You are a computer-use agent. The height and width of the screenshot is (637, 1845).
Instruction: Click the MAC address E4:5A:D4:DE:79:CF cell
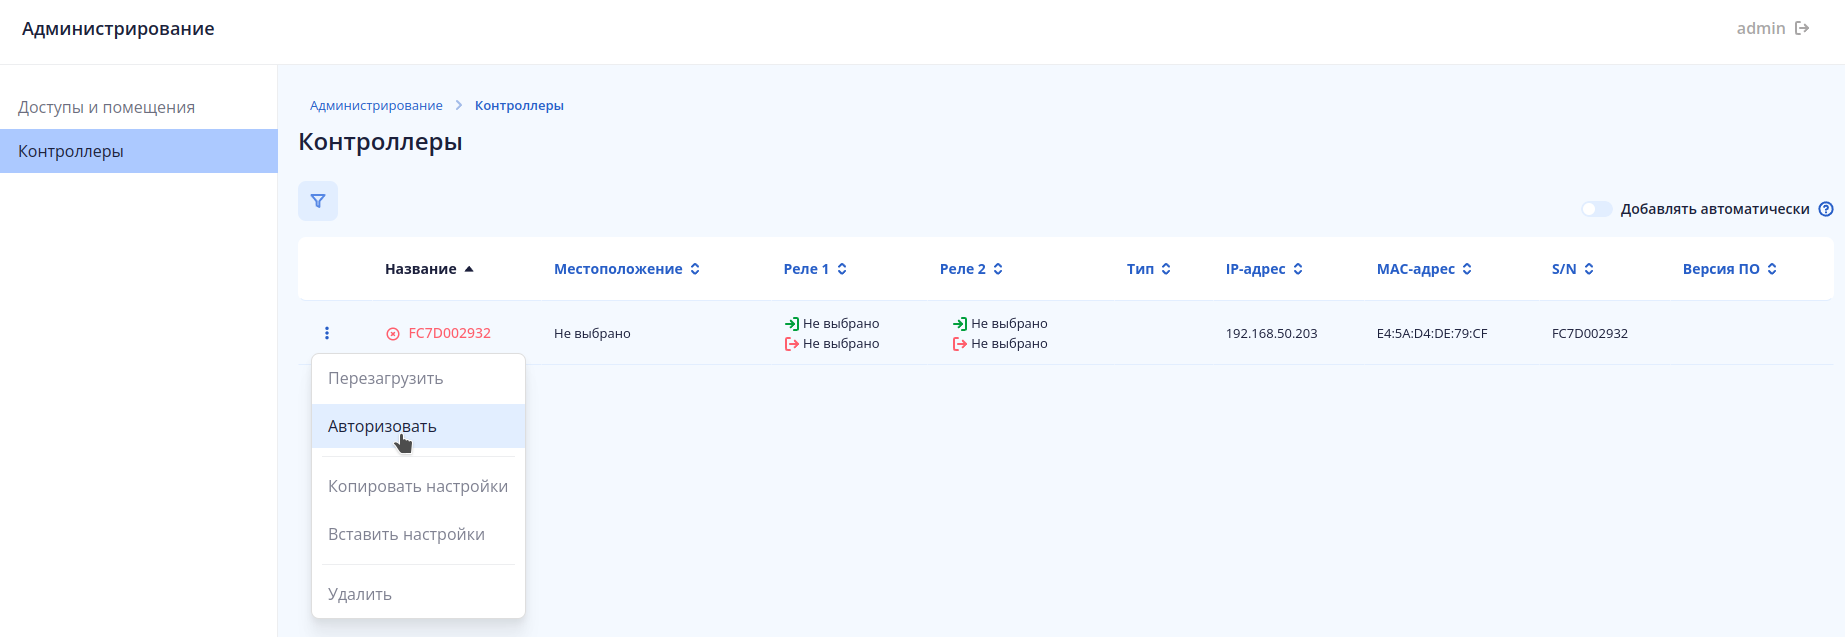(1431, 333)
